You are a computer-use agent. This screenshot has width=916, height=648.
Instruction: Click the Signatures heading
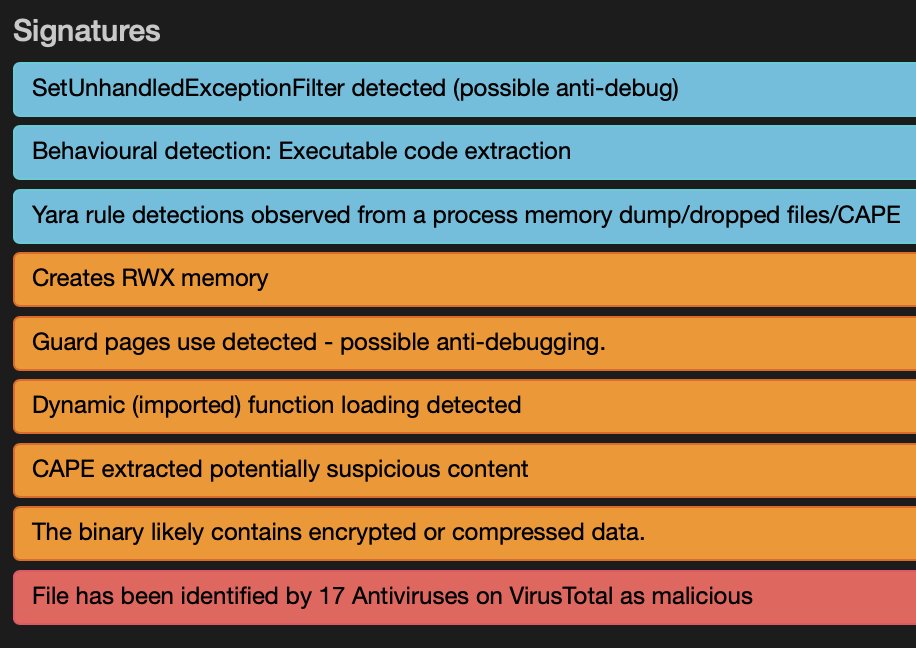[86, 30]
